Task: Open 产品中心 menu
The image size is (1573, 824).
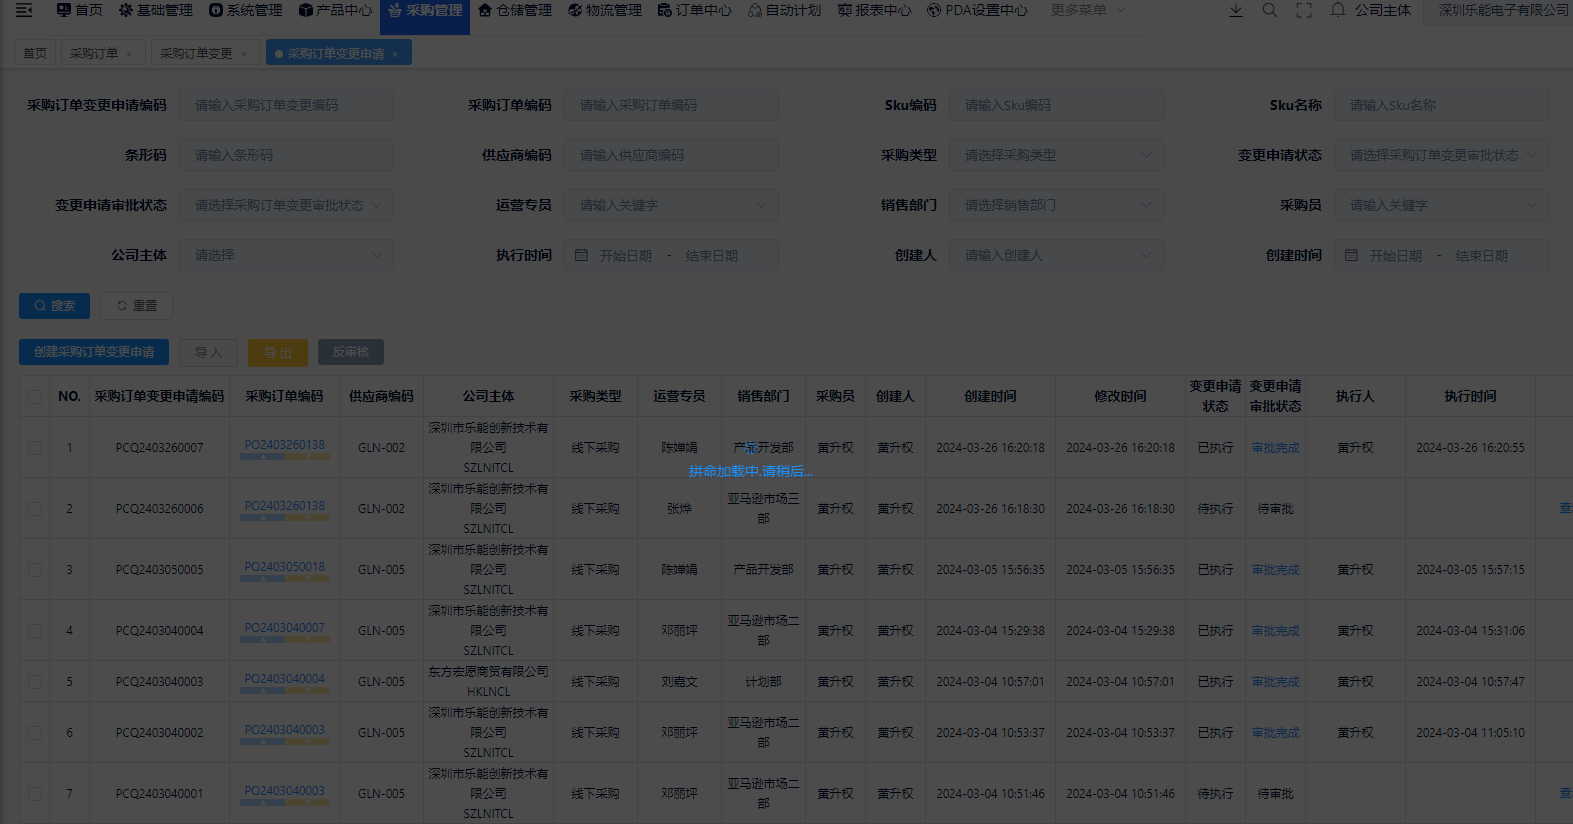Action: (335, 10)
